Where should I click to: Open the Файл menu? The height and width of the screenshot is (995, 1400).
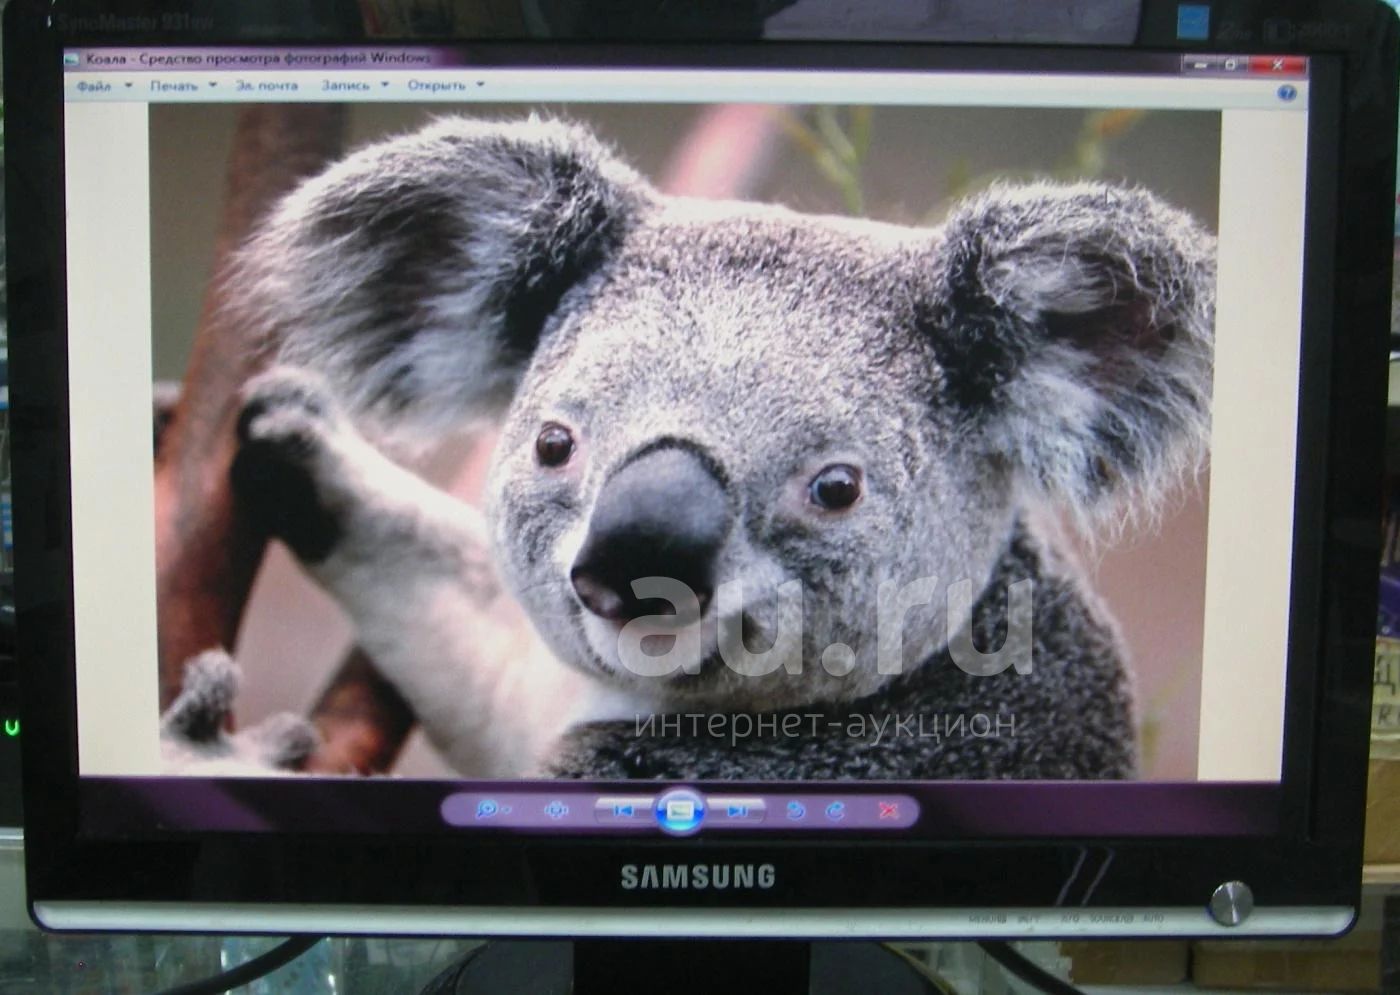tap(94, 86)
